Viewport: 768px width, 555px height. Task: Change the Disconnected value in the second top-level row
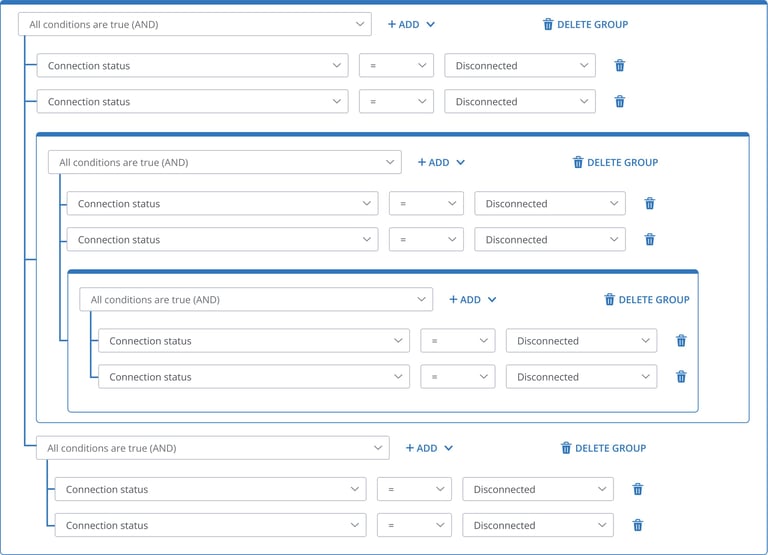(520, 101)
